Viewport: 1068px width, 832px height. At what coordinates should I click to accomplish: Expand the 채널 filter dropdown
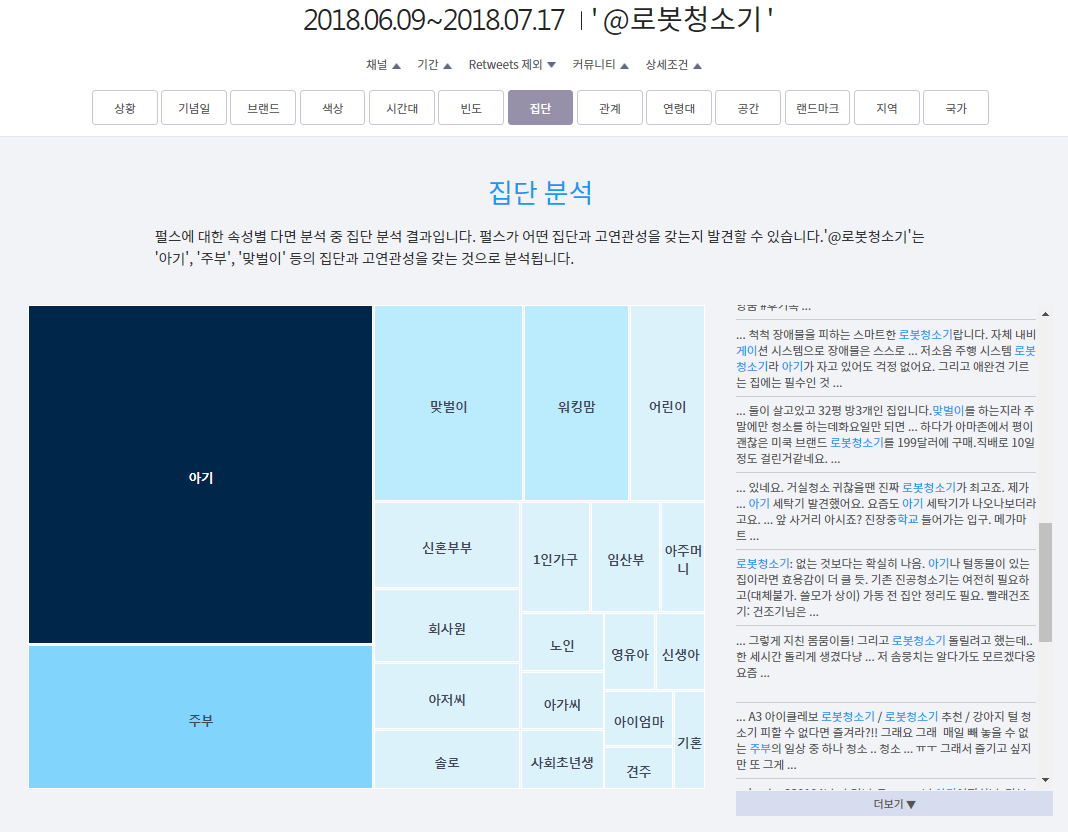coord(383,65)
